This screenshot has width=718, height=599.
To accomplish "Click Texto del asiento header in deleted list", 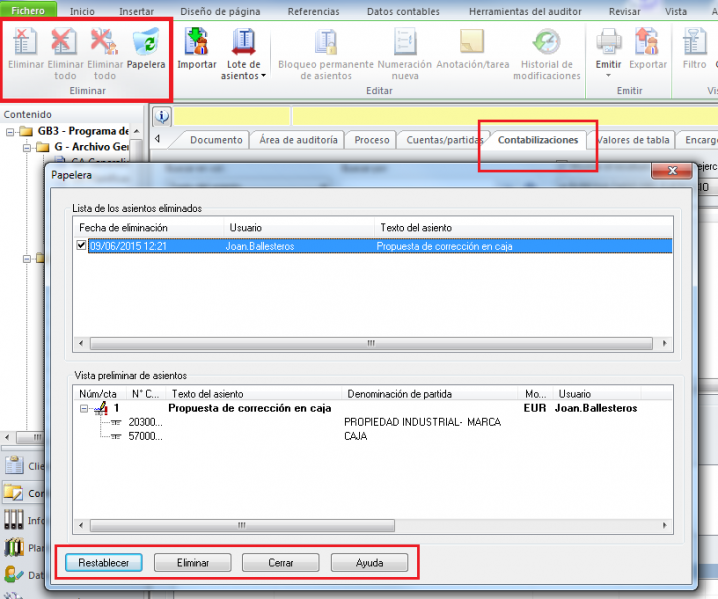I will 524,228.
